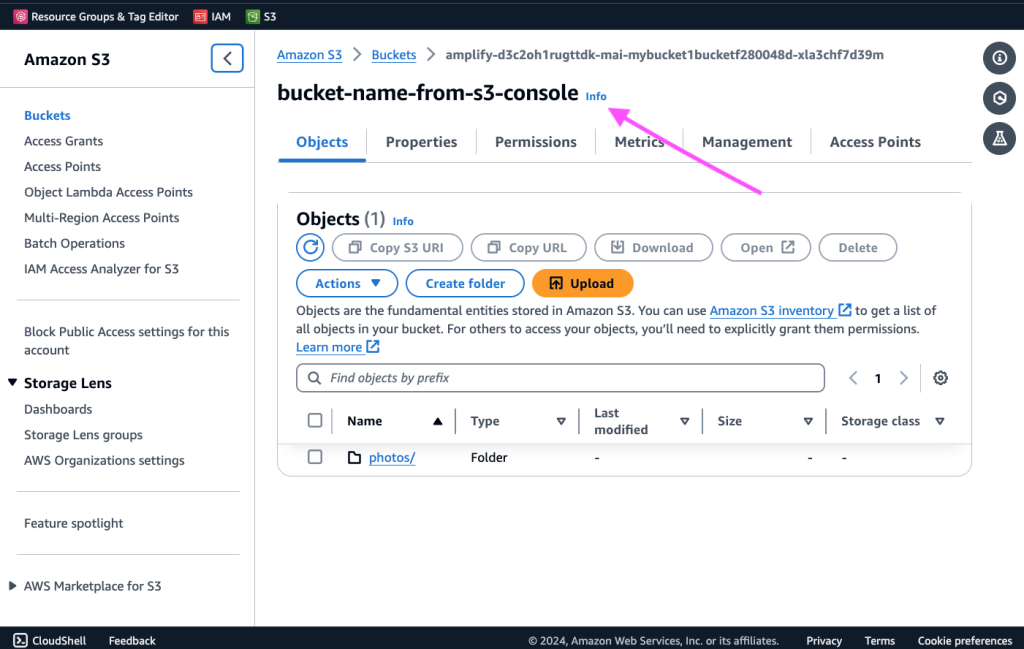Open Storage Lens groups
Screen dimensions: 1024x649
coord(83,435)
